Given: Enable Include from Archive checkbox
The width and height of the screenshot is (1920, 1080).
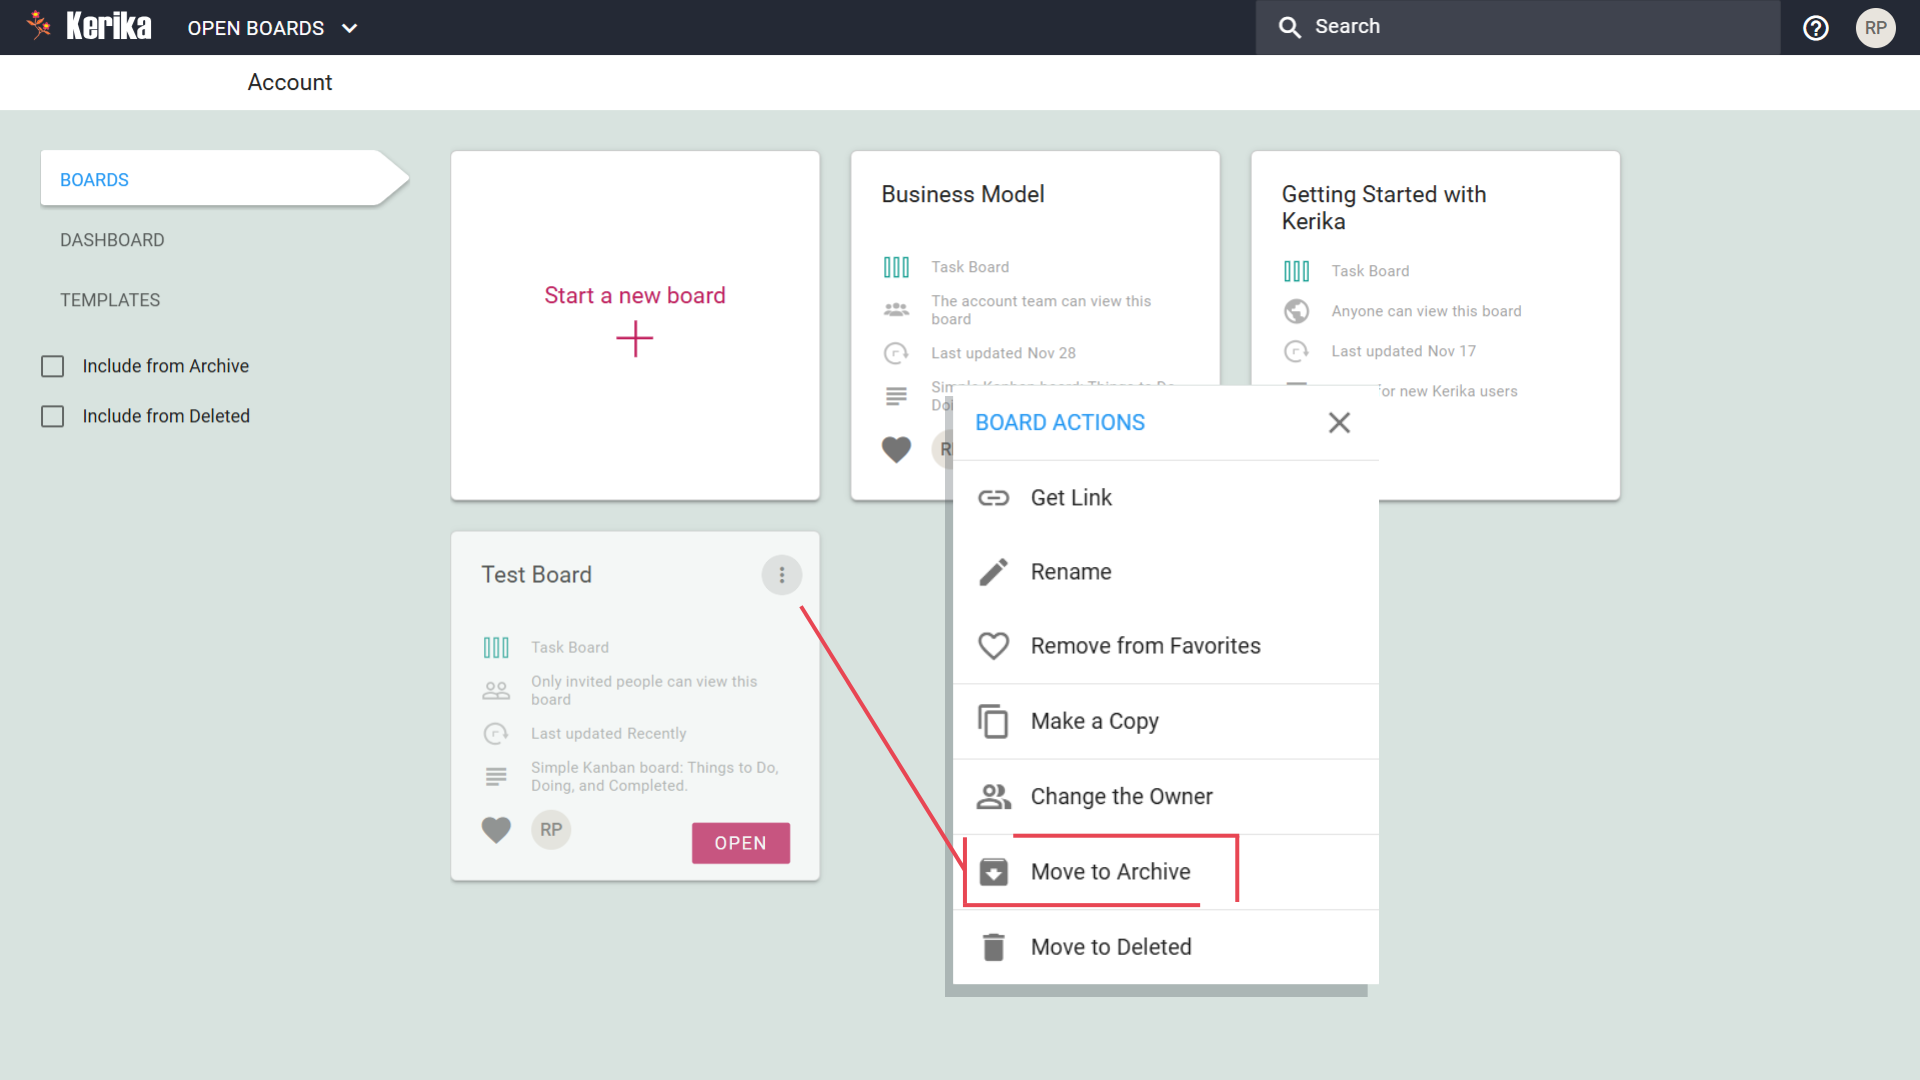Looking at the screenshot, I should [53, 367].
